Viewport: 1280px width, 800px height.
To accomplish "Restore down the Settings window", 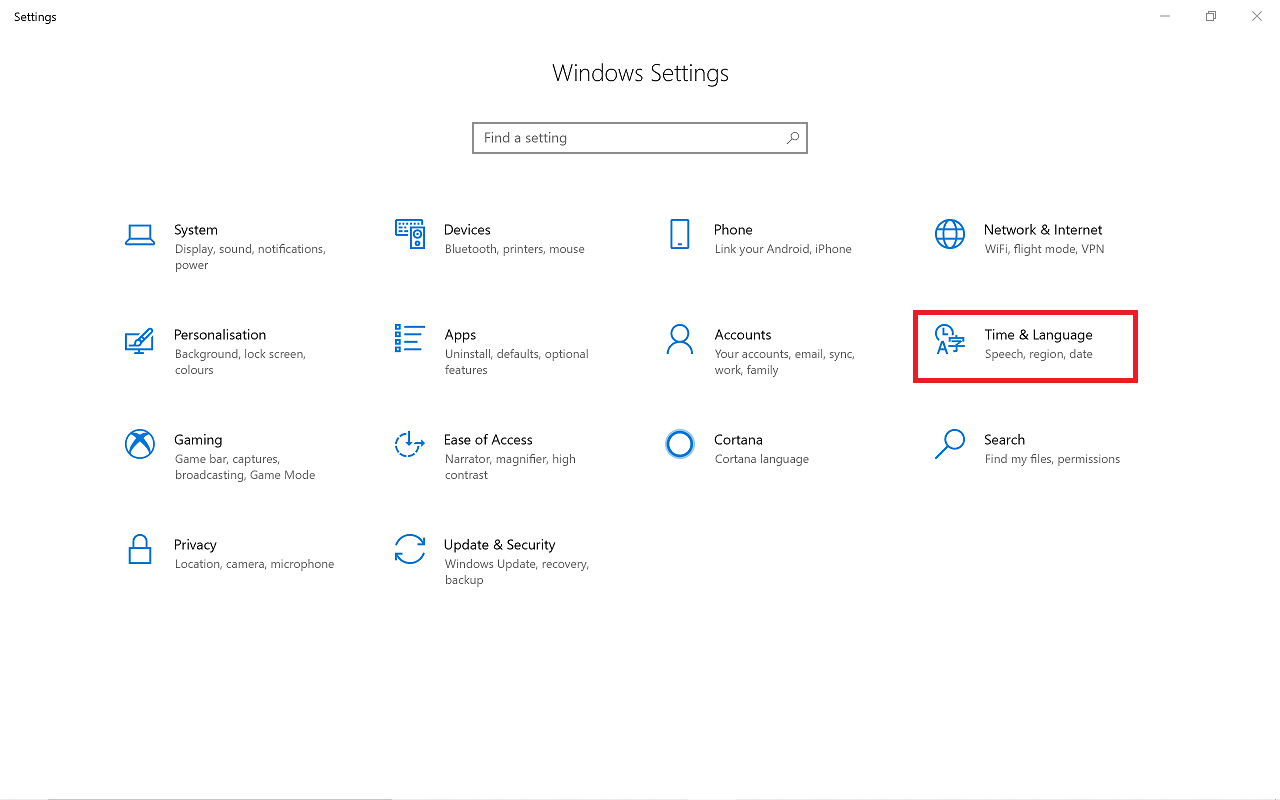I will tap(1211, 16).
